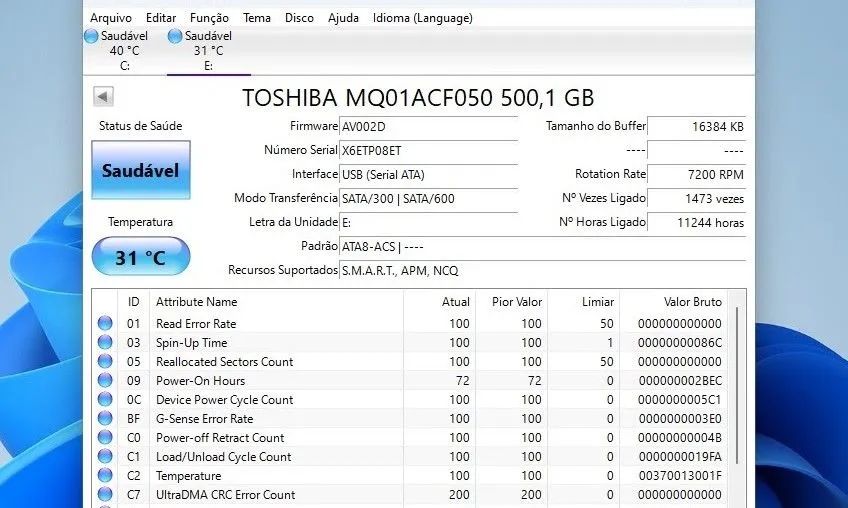848x508 pixels.
Task: Click raw value 0000000005C1
Action: coord(680,399)
